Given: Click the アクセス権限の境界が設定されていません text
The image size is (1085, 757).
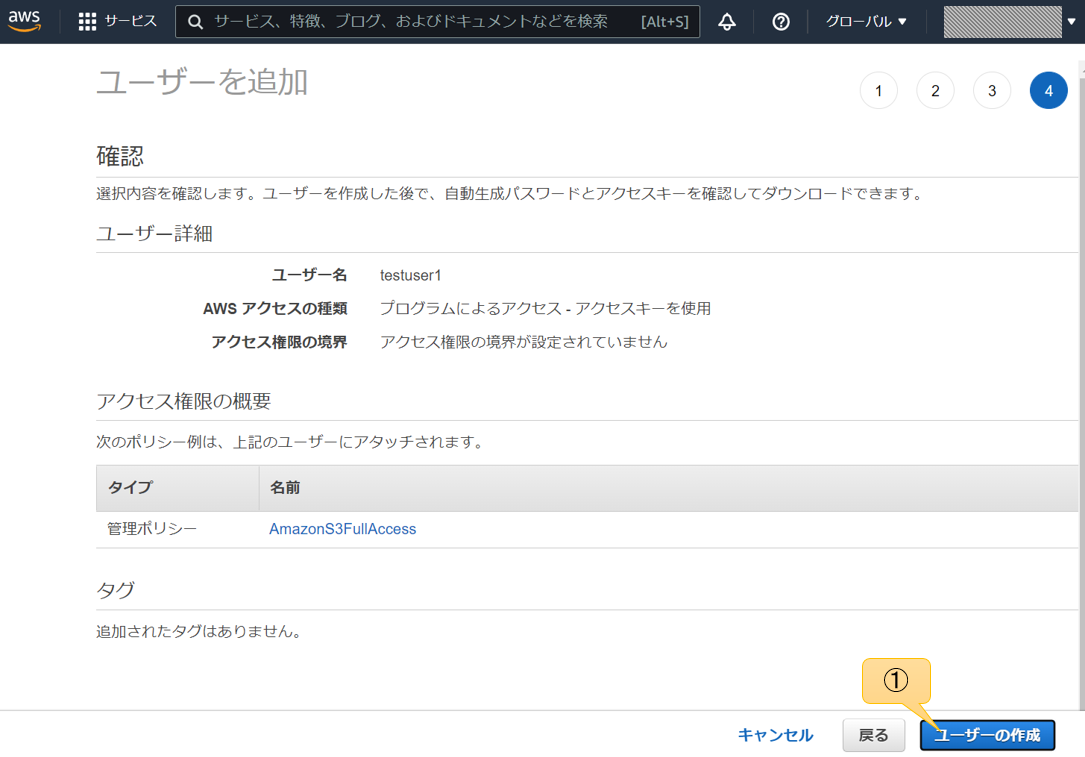Looking at the screenshot, I should coord(523,342).
